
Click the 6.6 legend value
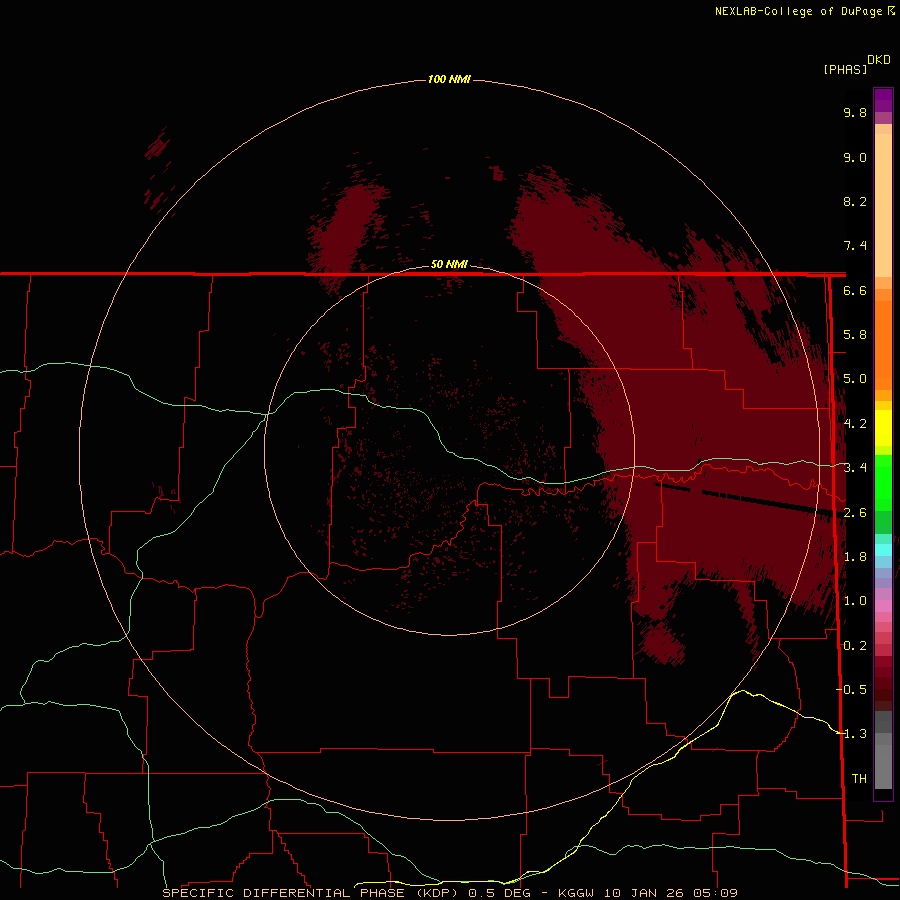855,290
